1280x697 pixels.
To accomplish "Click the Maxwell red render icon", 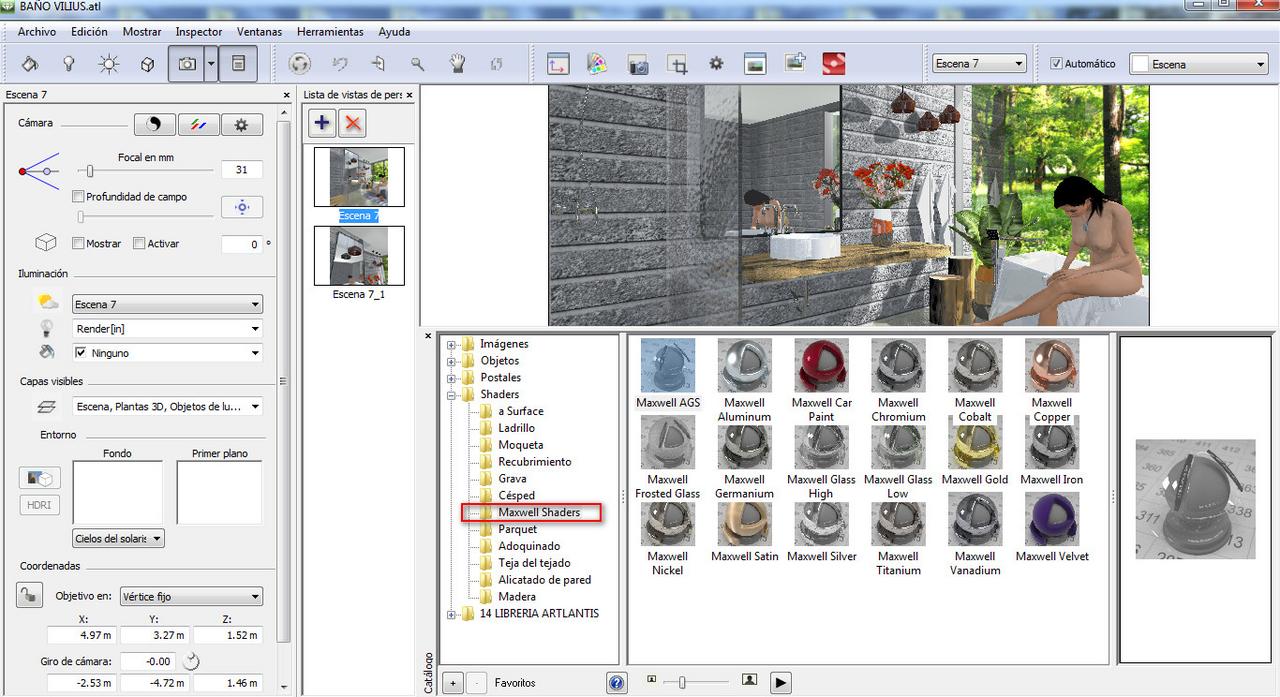I will [x=833, y=64].
